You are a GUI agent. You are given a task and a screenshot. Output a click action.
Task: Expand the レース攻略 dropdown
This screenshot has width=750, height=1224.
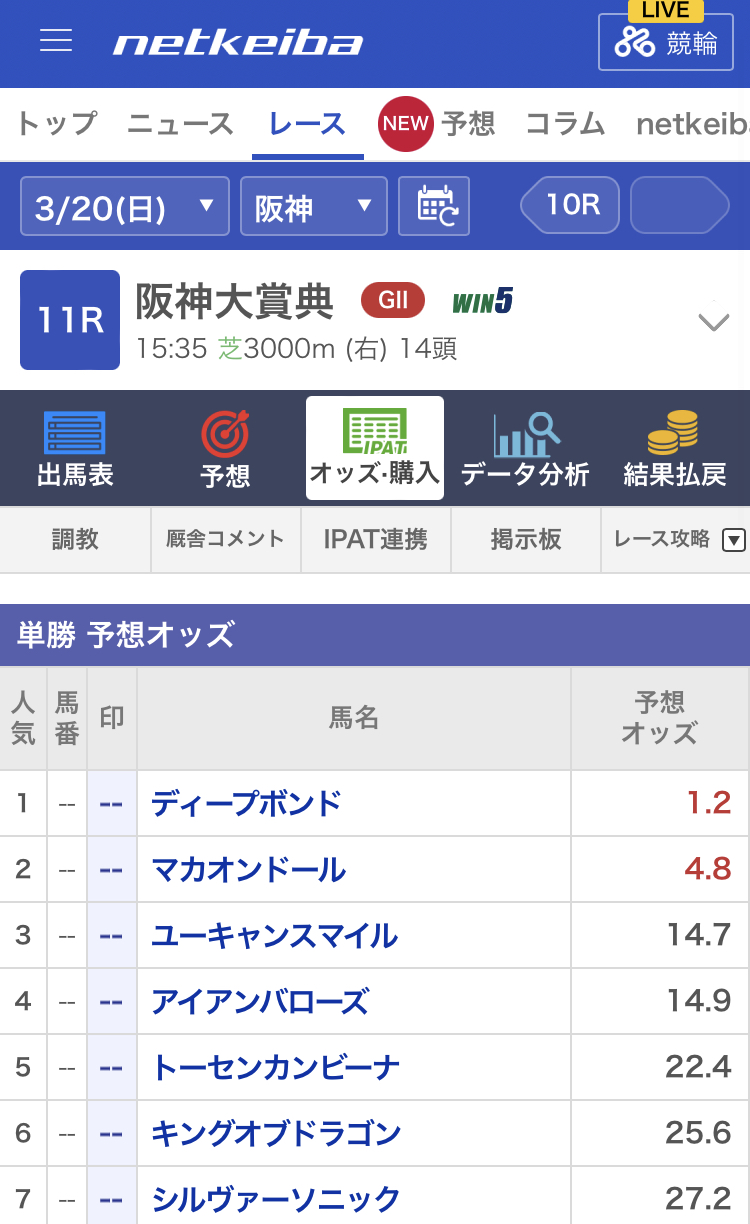733,540
